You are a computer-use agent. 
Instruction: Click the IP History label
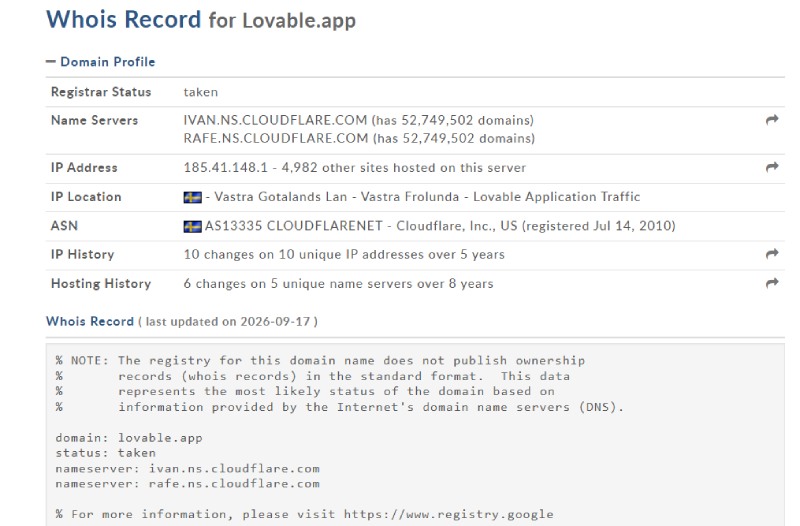click(83, 255)
